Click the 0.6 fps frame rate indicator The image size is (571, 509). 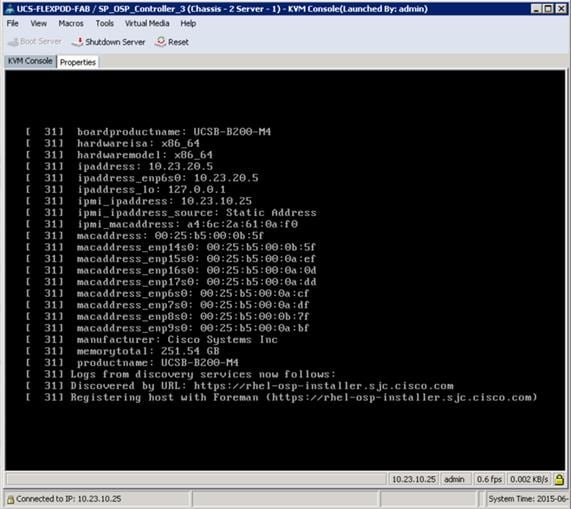[x=489, y=479]
